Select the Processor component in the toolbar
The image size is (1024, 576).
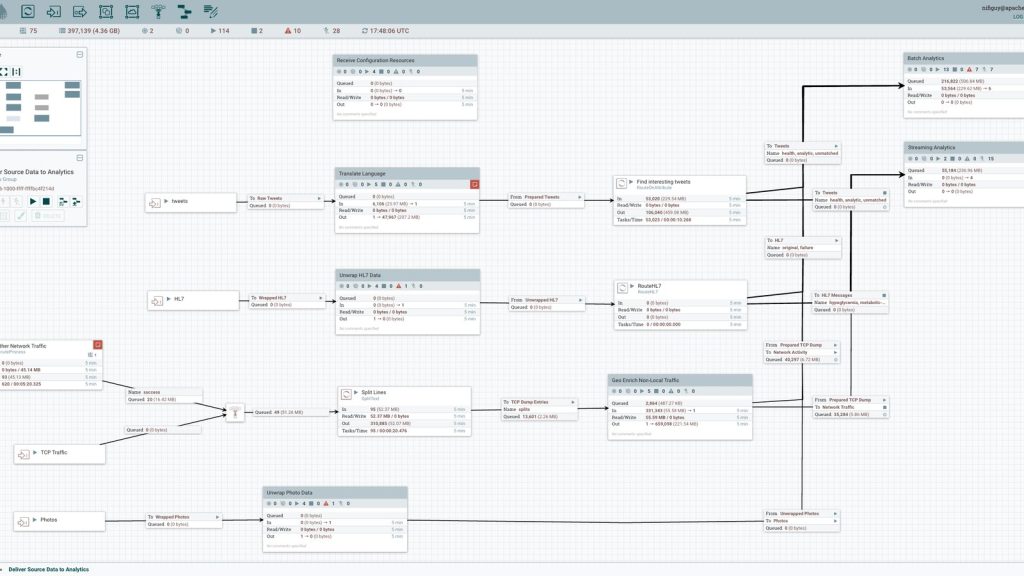click(27, 11)
